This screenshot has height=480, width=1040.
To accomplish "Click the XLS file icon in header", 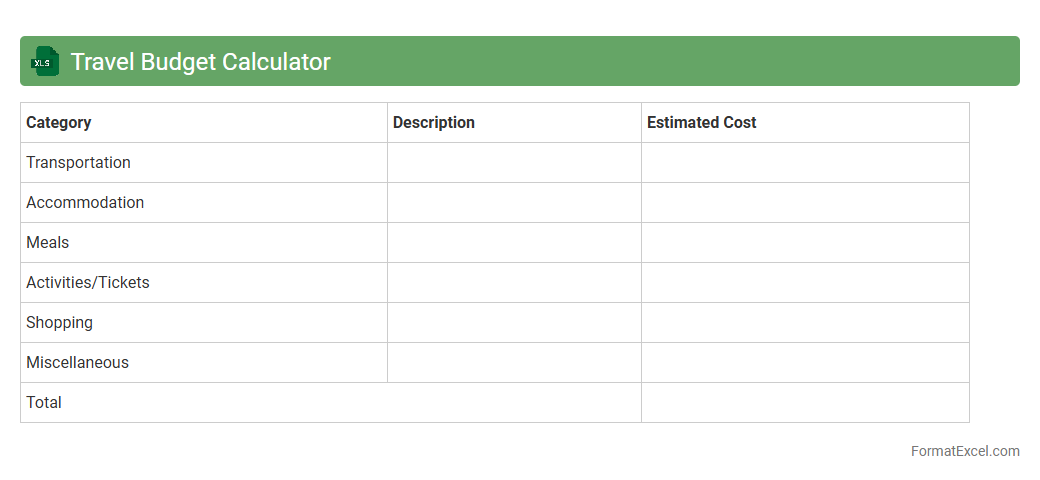I will [x=45, y=61].
